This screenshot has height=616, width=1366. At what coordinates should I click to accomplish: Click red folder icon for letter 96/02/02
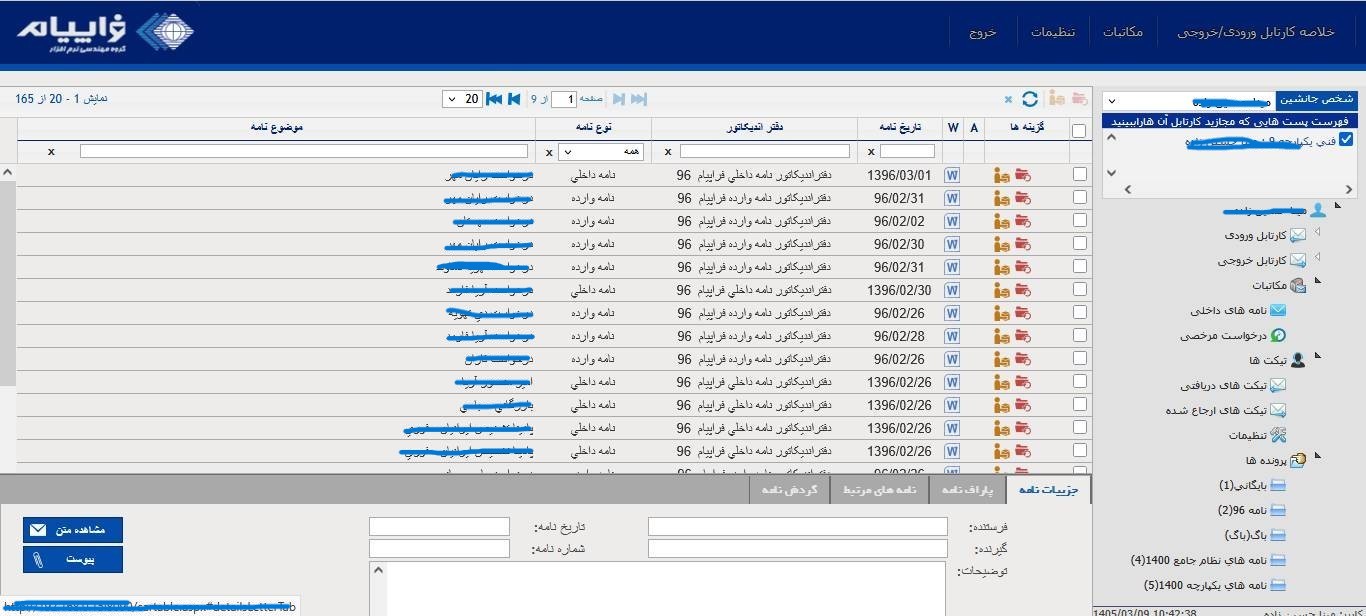(1022, 221)
